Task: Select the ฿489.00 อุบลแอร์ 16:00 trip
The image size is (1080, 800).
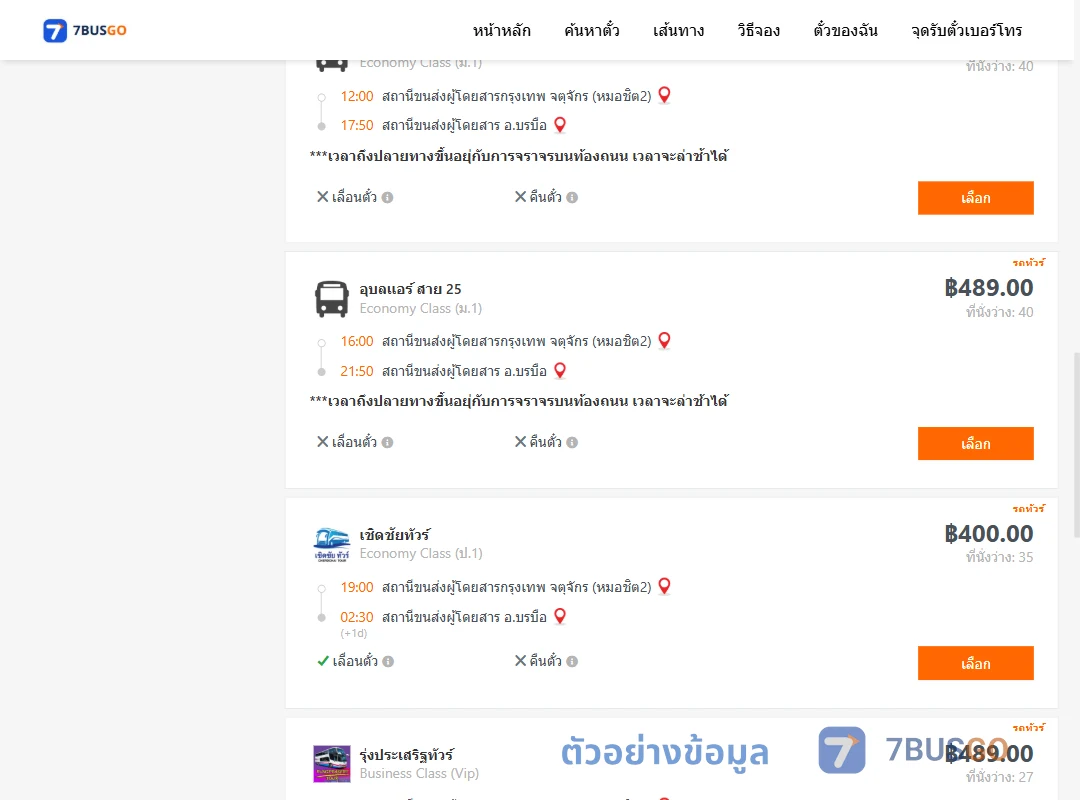Action: tap(975, 444)
